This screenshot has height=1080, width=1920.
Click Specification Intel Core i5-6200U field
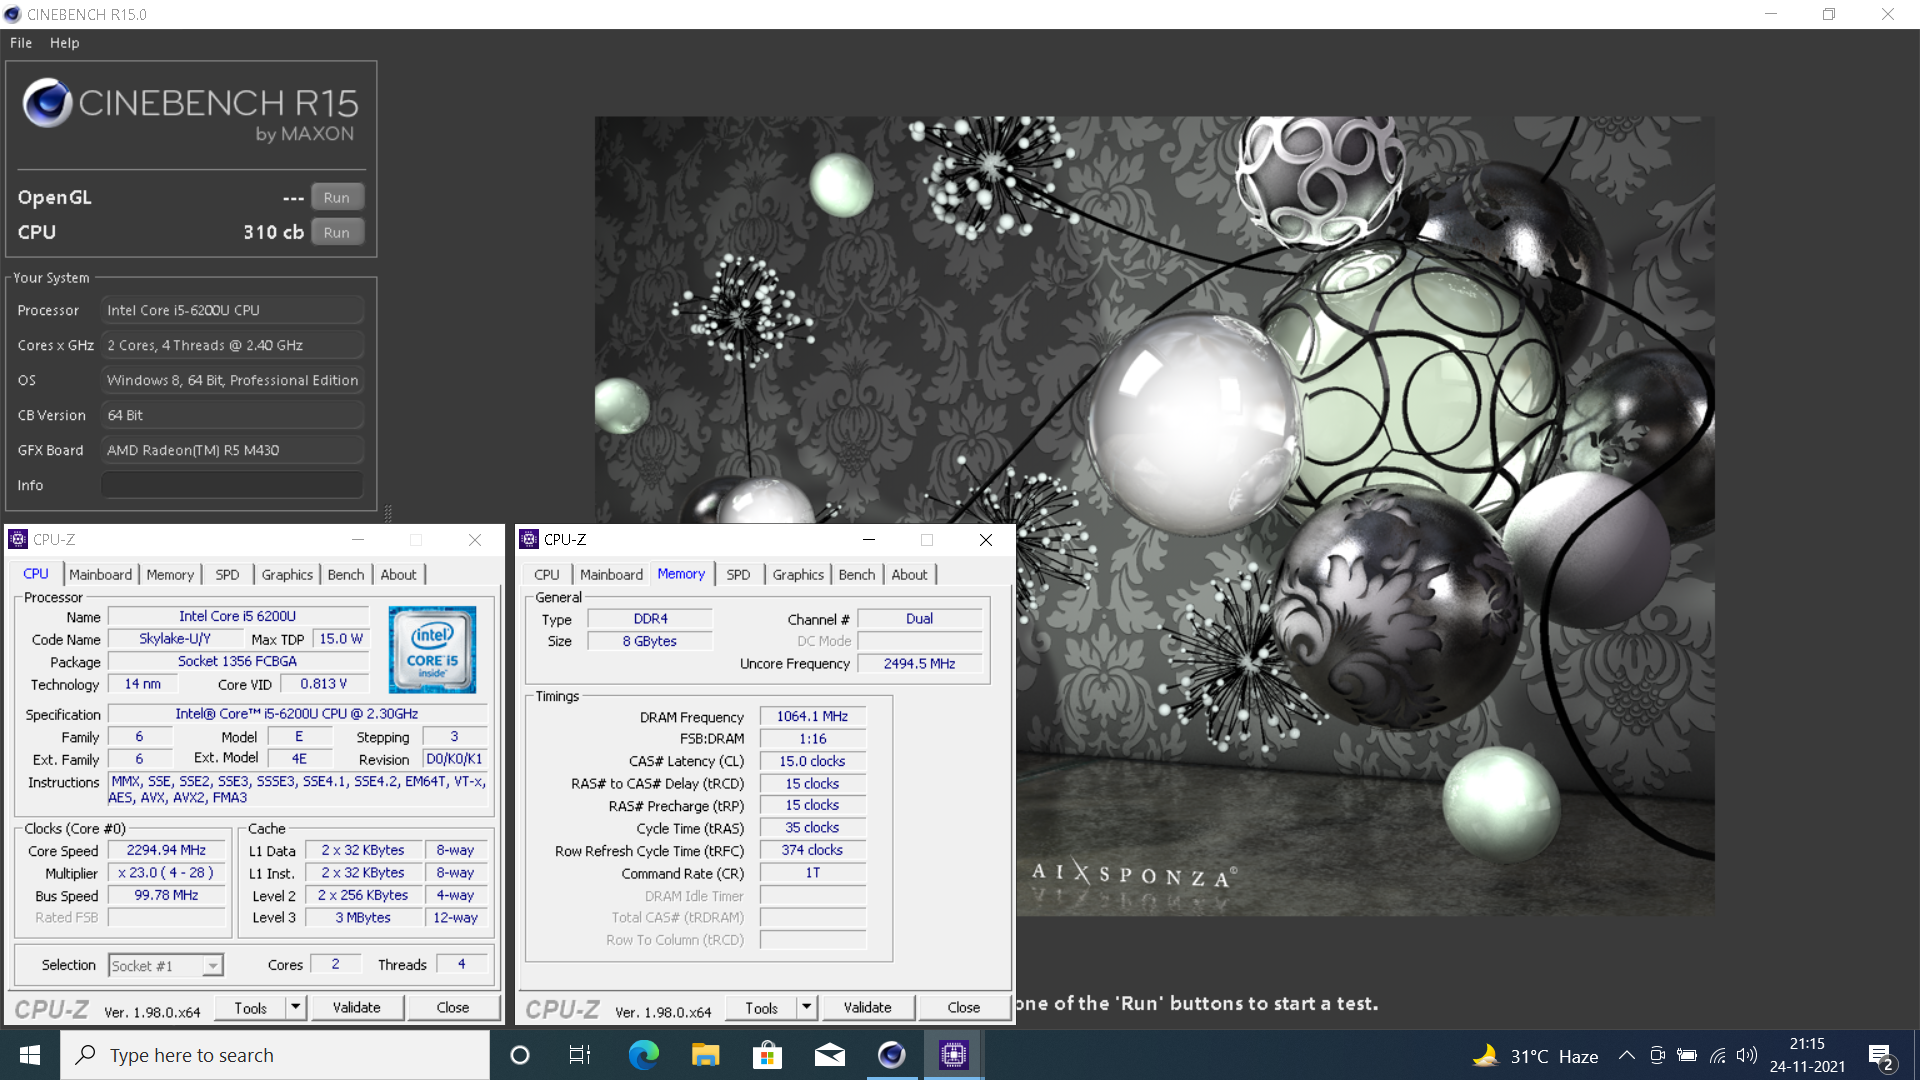pyautogui.click(x=297, y=714)
